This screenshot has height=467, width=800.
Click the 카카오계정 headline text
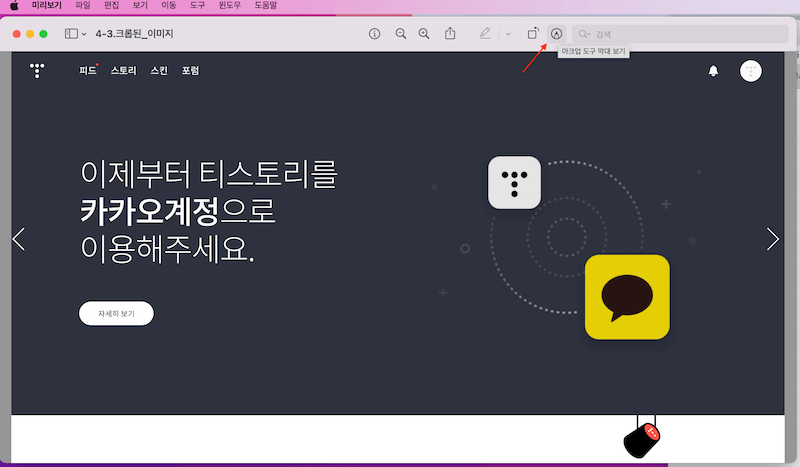149,211
